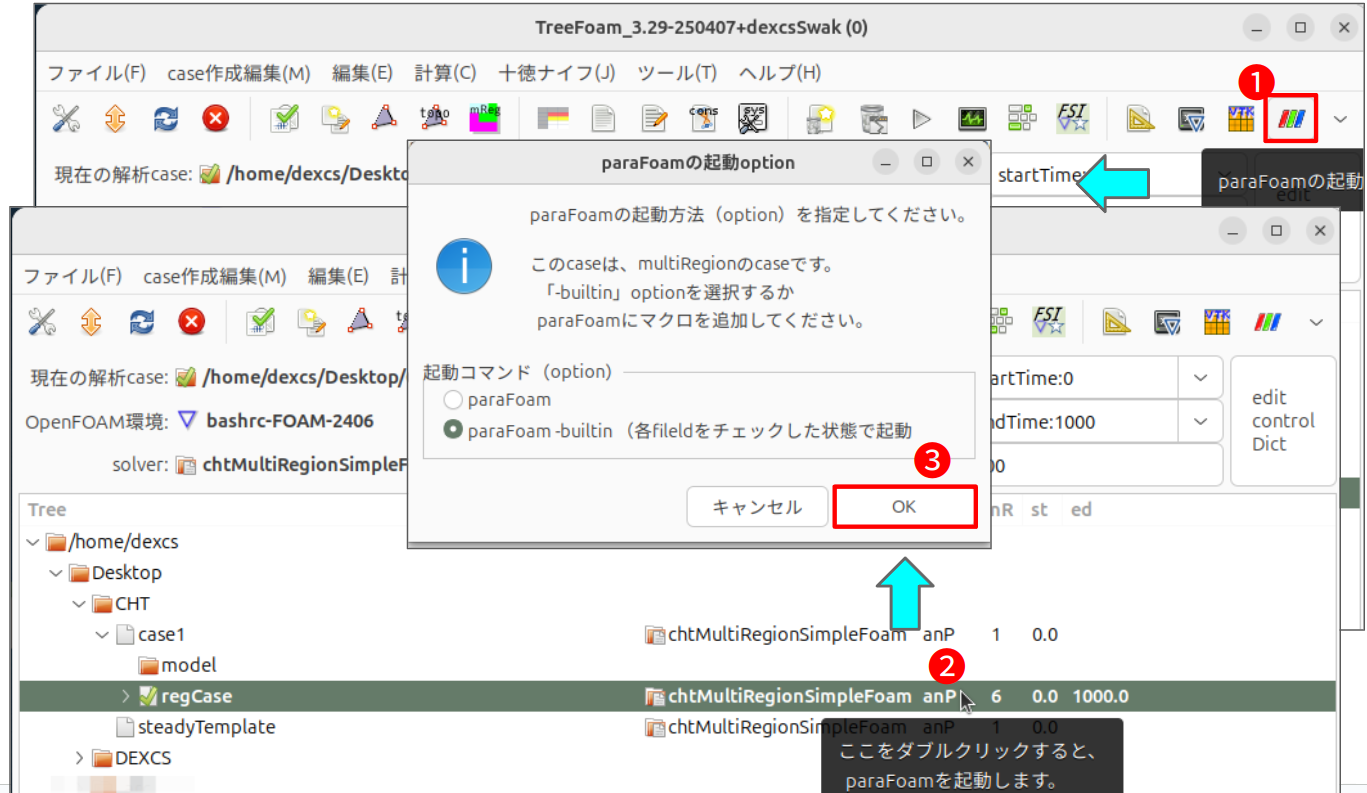Click yellow triangle ruler icon in rear TreeFoam window
1367x793 pixels.
click(1140, 120)
